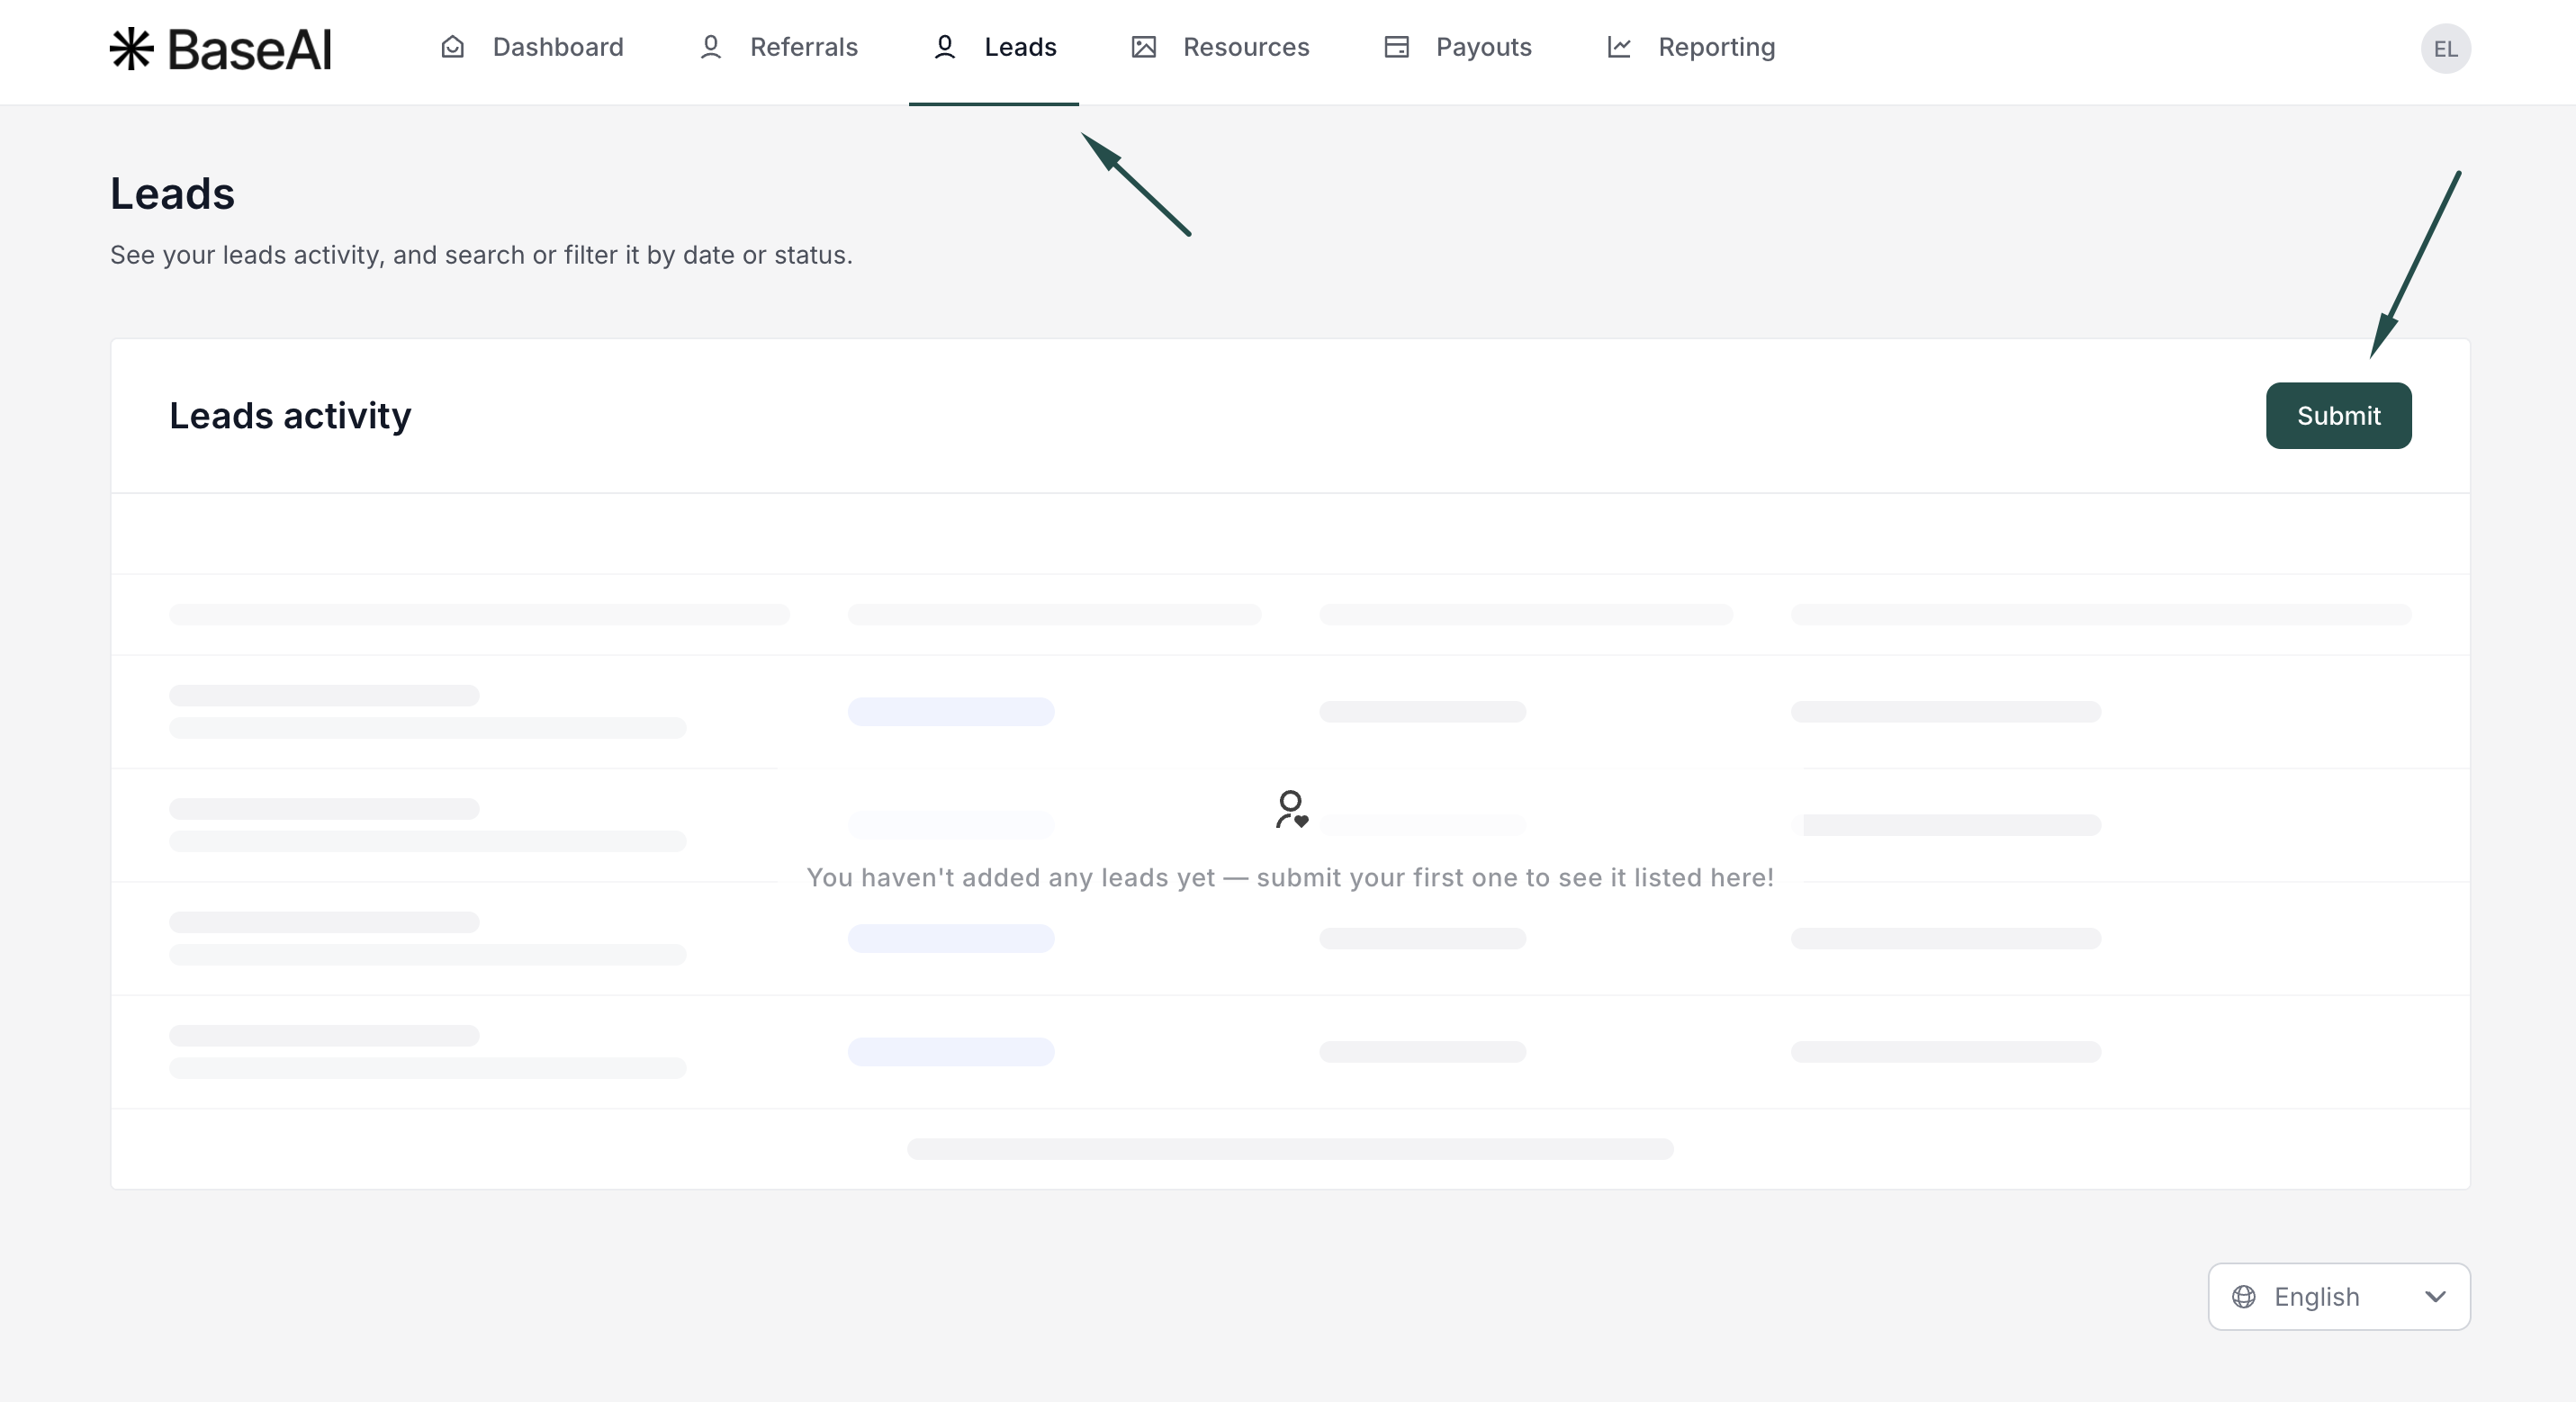Screen dimensions: 2576x1402
Task: Open the Resources tab
Action: coord(1245,47)
